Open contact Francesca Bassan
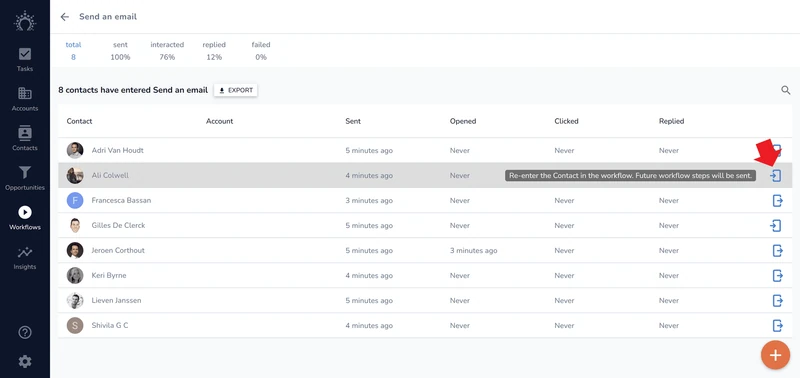This screenshot has height=378, width=800. click(121, 200)
